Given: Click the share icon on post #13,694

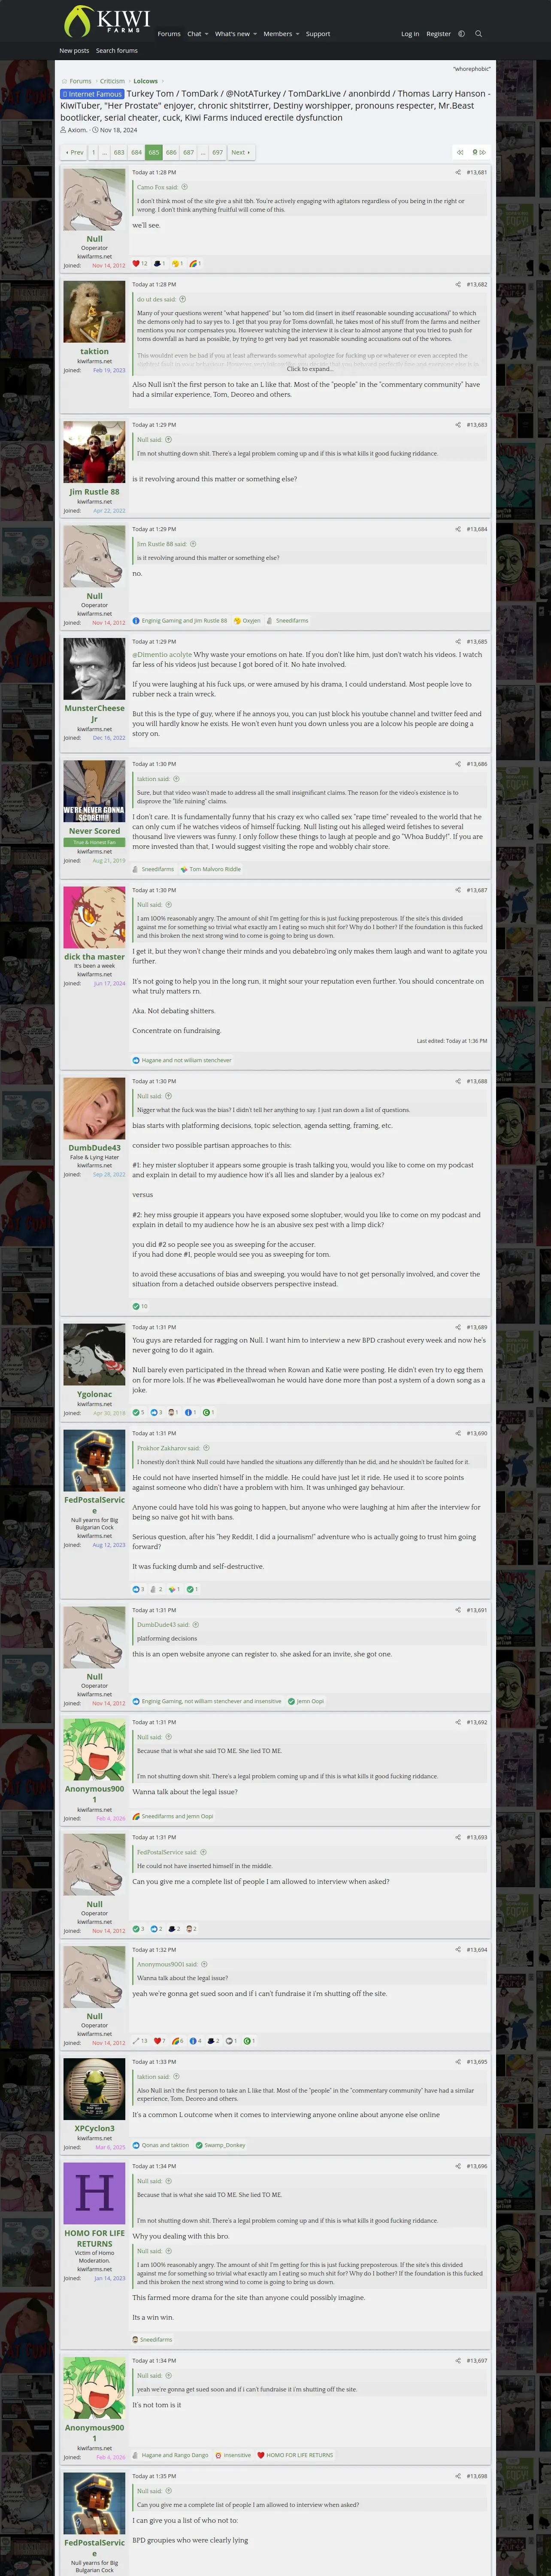Looking at the screenshot, I should click(458, 1950).
